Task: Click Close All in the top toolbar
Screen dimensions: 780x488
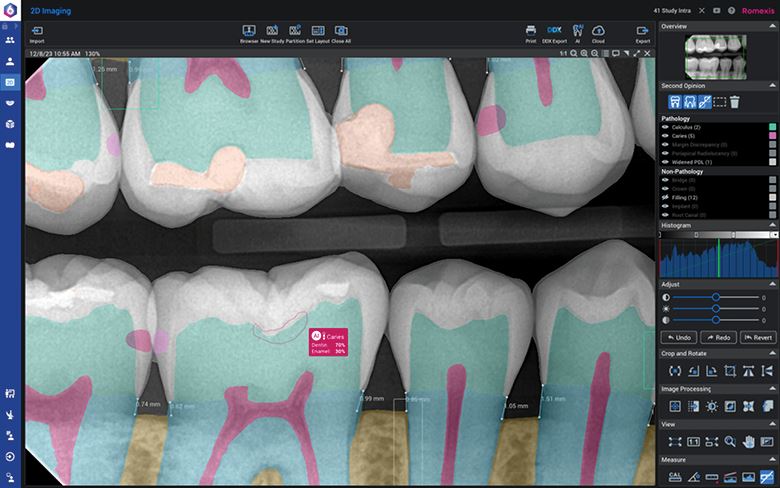Action: coord(341,34)
